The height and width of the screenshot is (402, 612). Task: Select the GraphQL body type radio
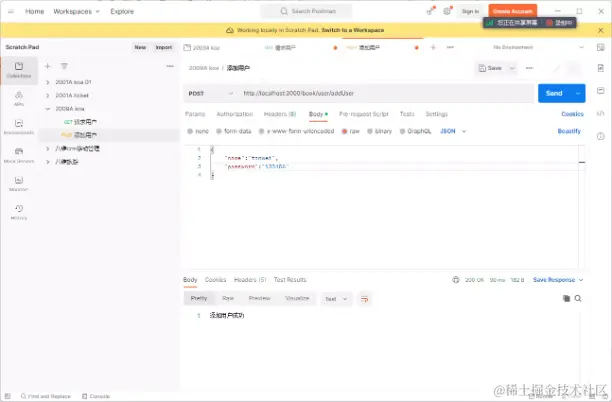click(x=402, y=132)
